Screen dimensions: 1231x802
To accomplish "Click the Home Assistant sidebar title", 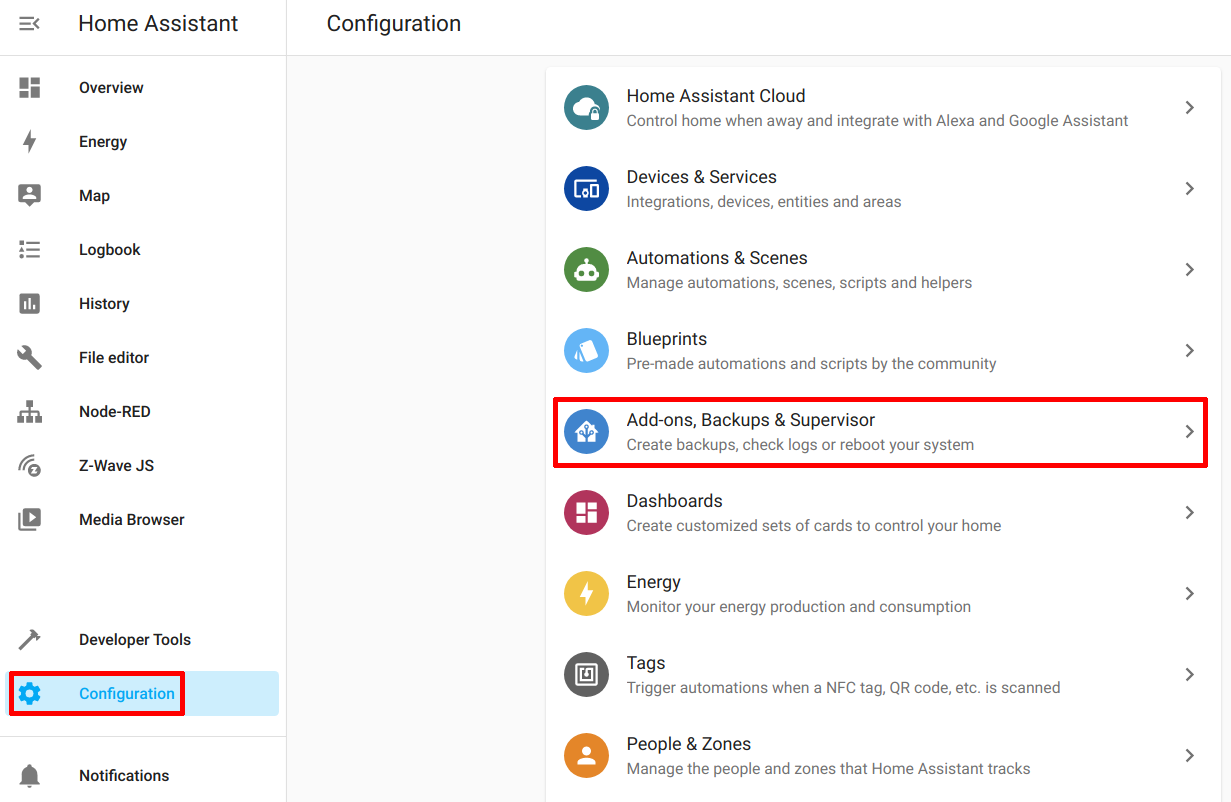I will (158, 24).
